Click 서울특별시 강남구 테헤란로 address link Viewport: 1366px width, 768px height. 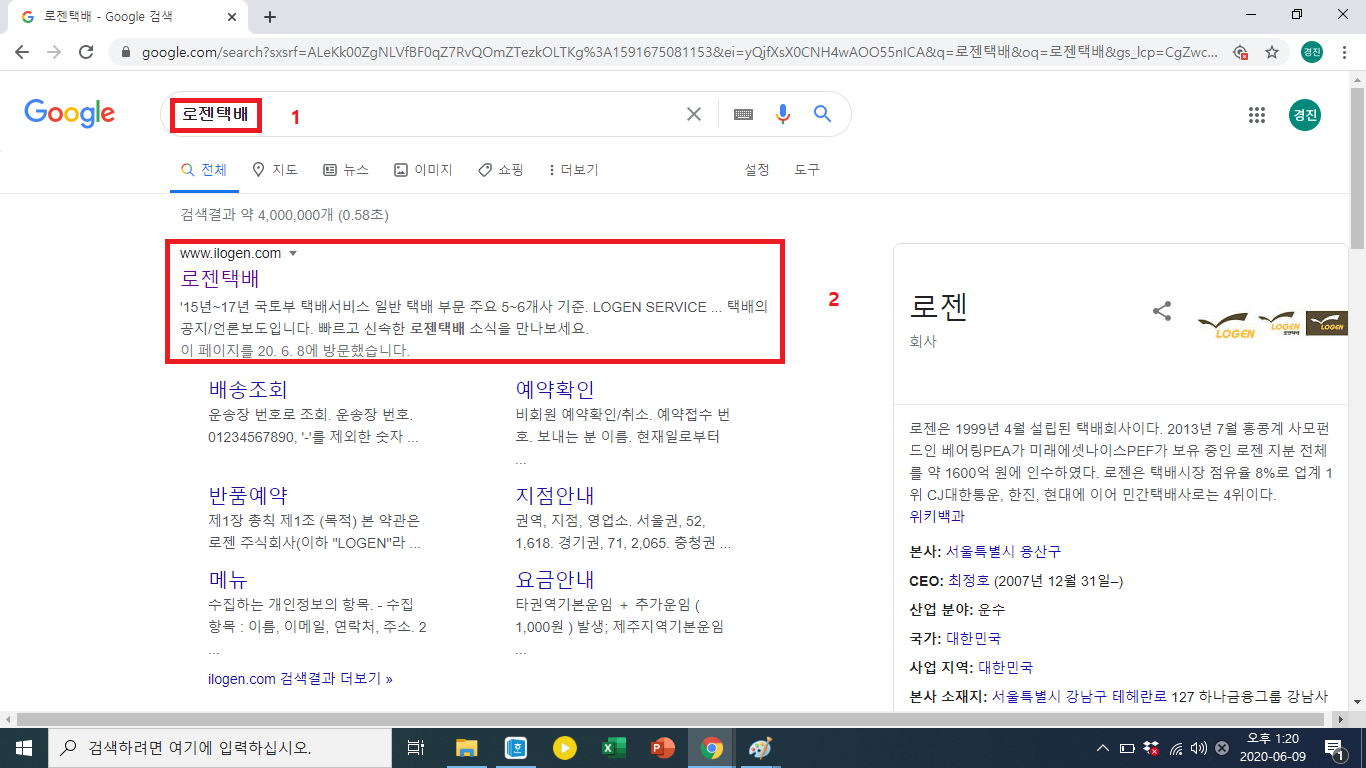1079,696
